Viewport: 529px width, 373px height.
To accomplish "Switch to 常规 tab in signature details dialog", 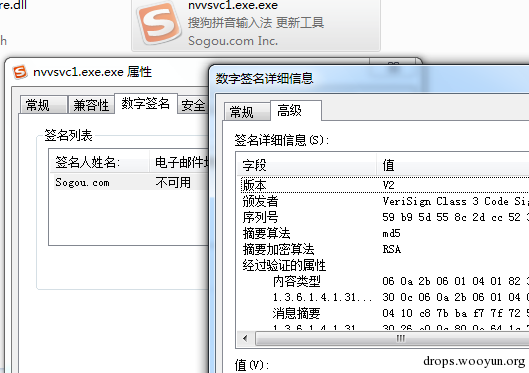I will tap(247, 112).
